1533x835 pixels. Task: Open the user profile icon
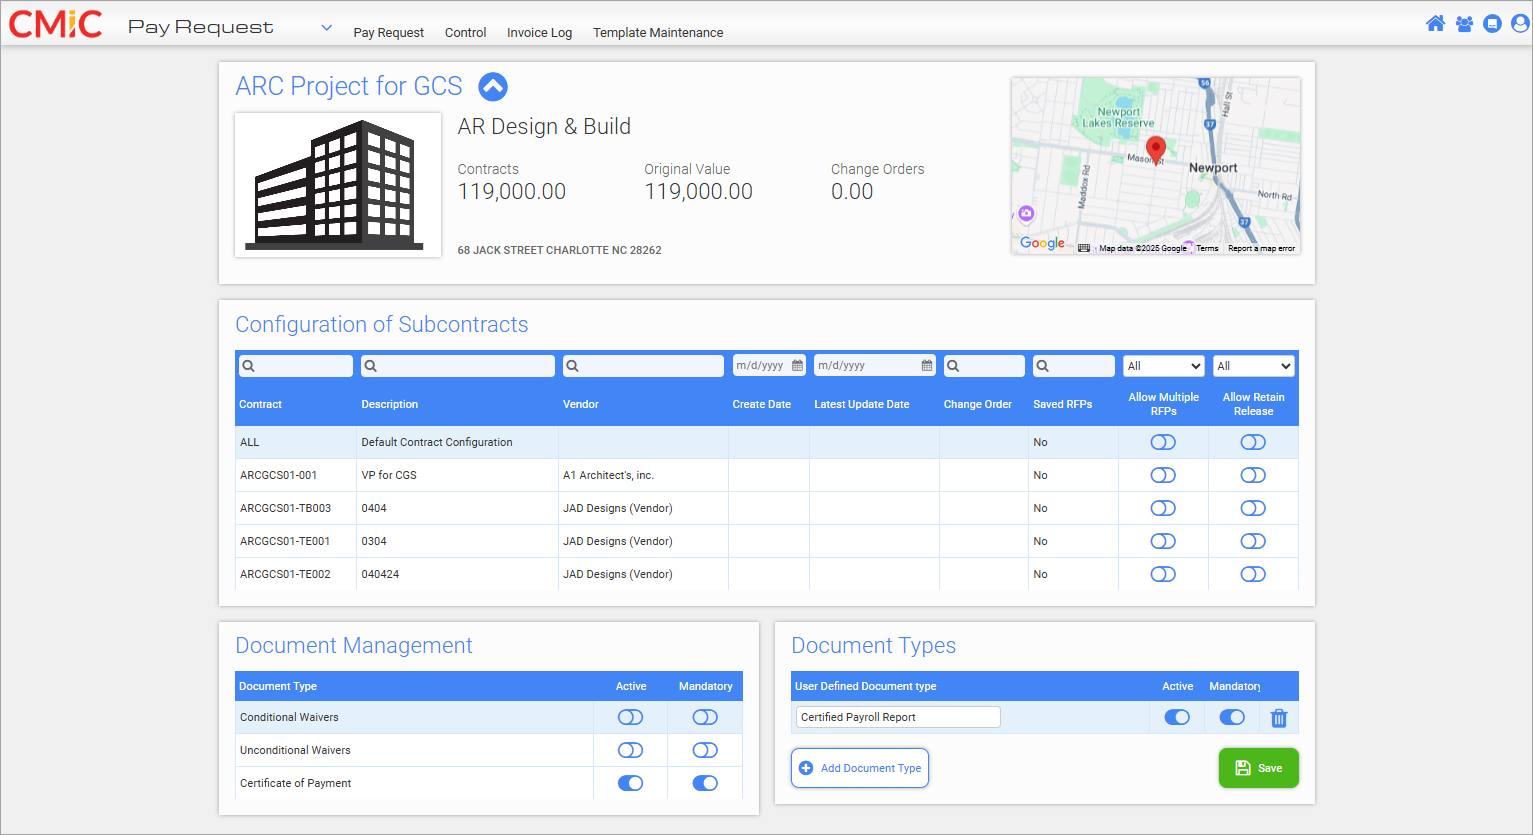(x=1520, y=24)
